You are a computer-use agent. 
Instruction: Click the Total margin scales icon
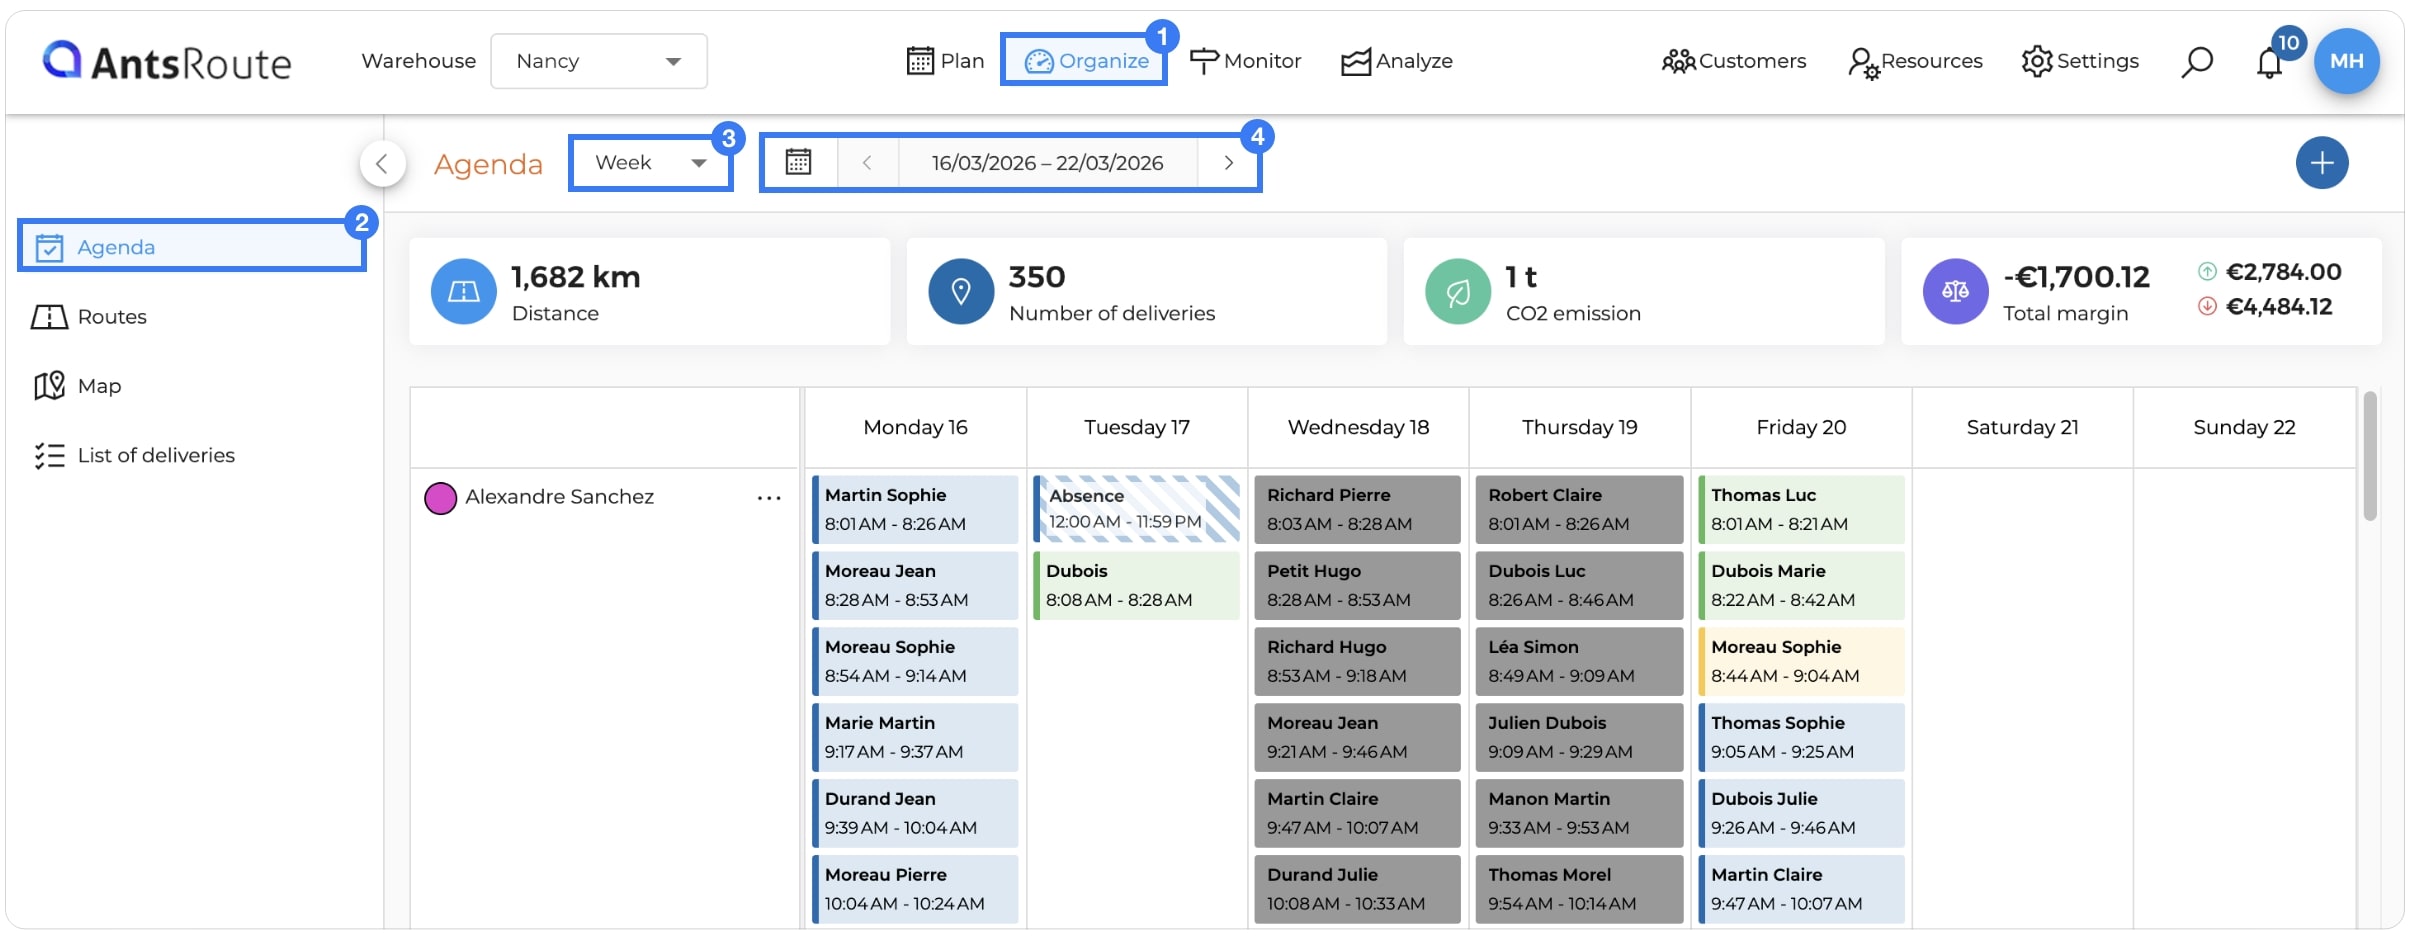[x=1956, y=291]
